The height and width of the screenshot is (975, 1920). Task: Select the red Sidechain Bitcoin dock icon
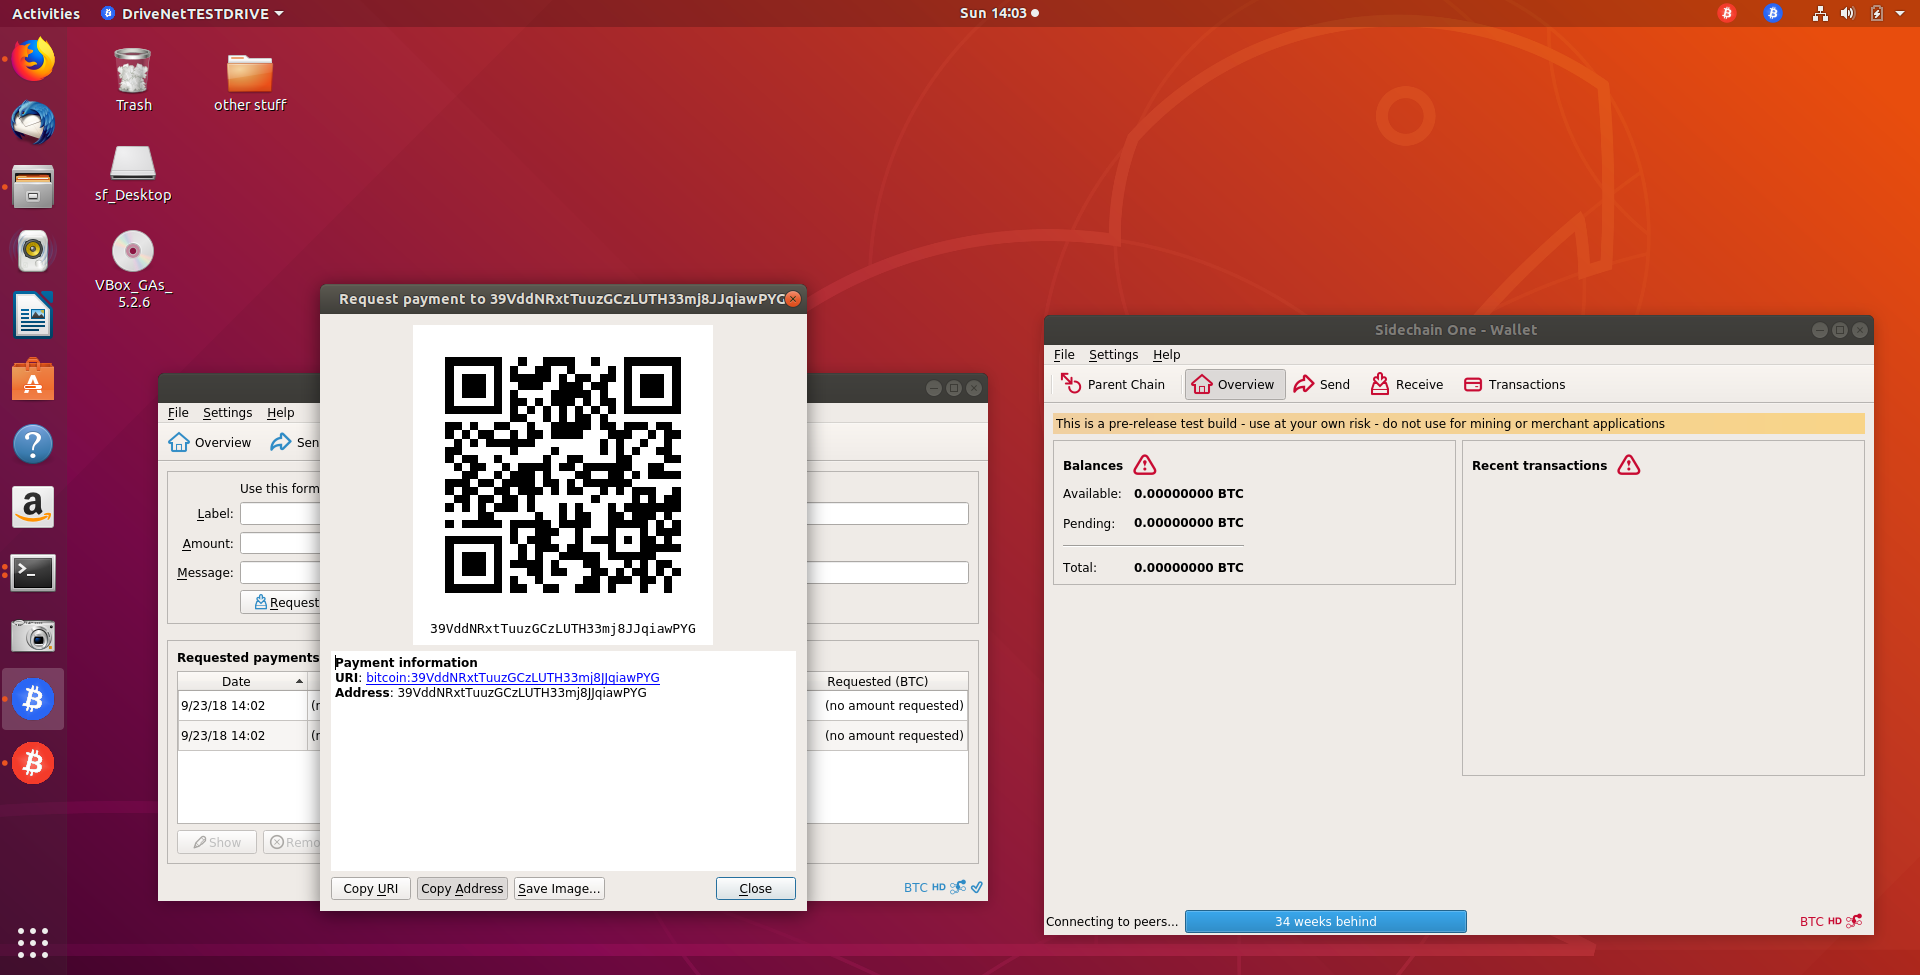click(x=33, y=763)
